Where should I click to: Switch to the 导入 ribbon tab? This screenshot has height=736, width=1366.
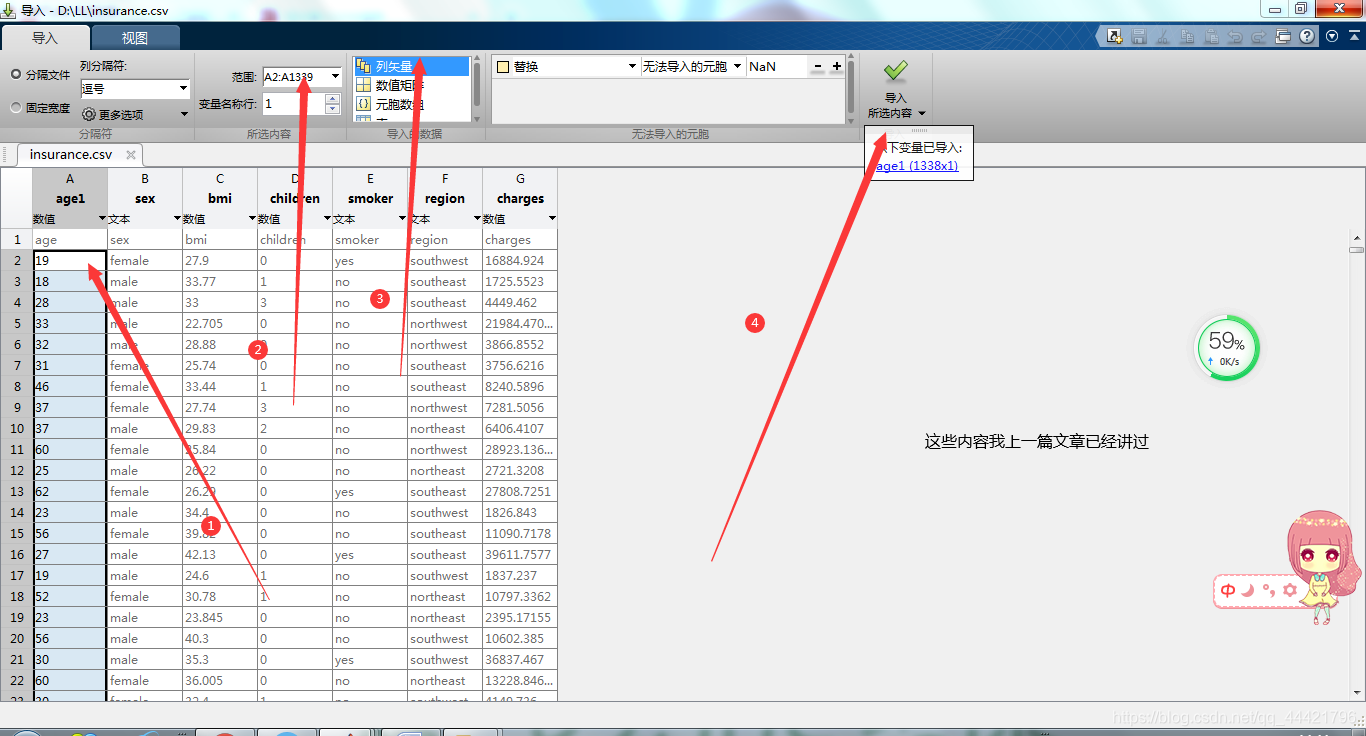pyautogui.click(x=45, y=38)
